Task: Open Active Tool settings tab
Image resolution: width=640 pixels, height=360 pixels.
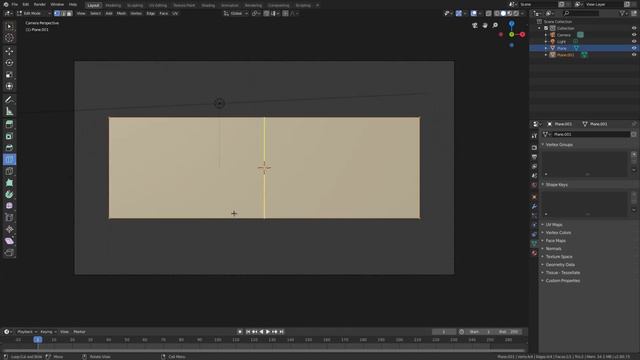Action: click(534, 136)
